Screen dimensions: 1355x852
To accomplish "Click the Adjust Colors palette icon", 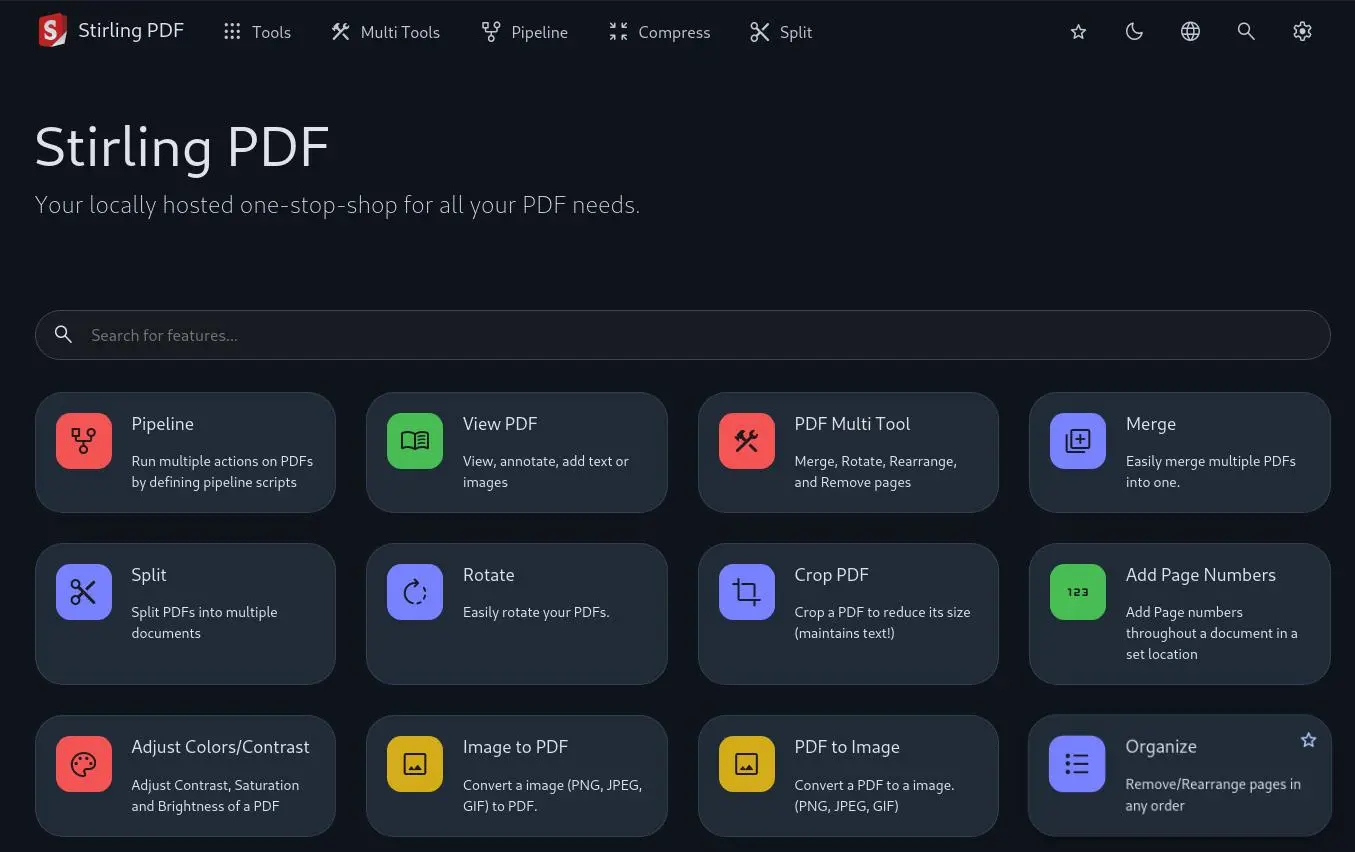I will click(84, 764).
